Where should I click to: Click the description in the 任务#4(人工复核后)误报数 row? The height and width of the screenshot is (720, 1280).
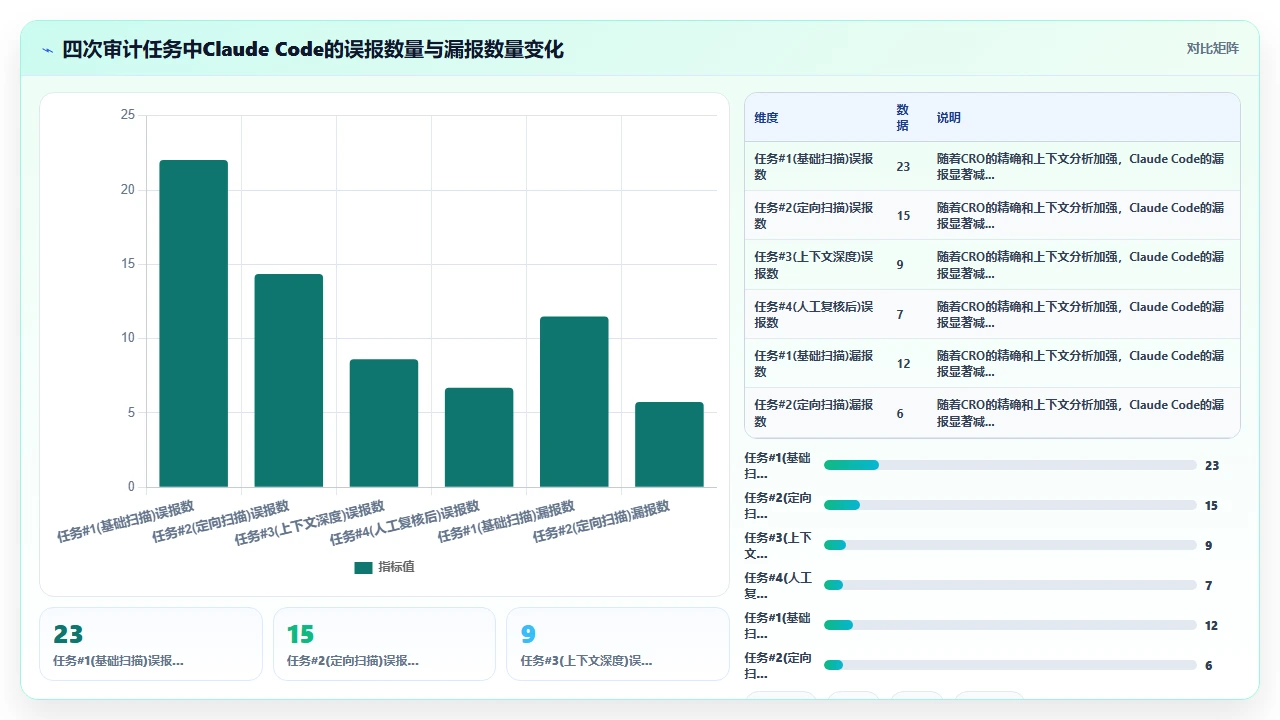(x=1081, y=314)
